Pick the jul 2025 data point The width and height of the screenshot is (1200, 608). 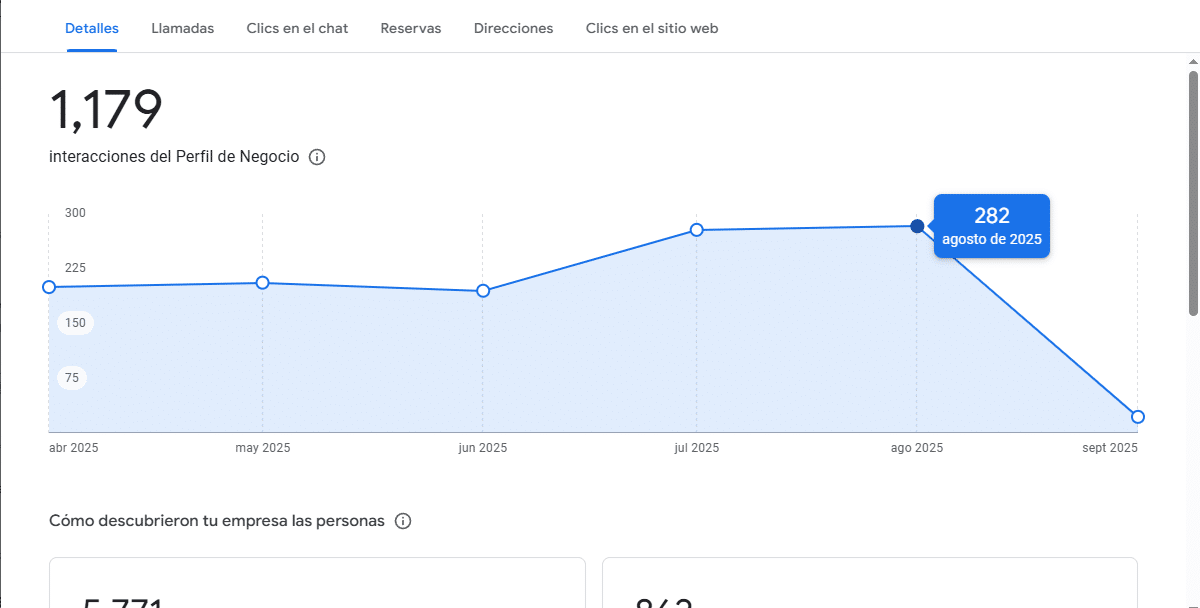coord(697,230)
